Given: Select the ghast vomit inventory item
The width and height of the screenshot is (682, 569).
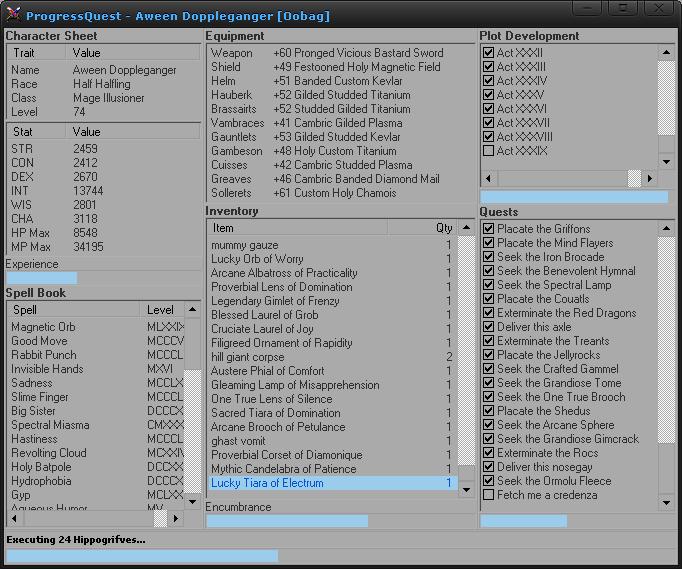Looking at the screenshot, I should [x=333, y=441].
